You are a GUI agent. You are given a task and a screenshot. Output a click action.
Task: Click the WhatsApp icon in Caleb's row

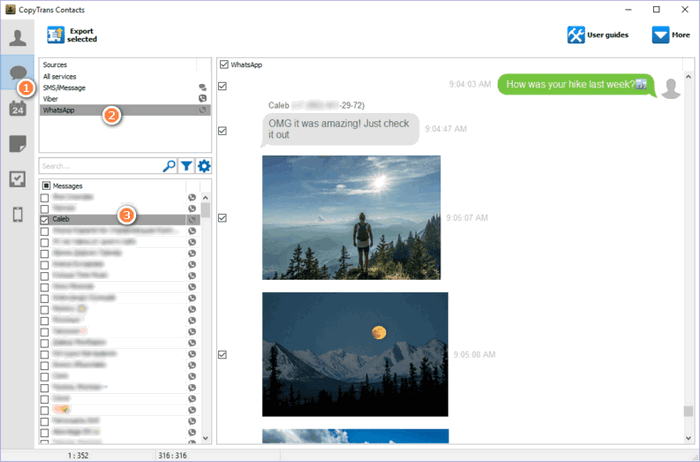192,219
